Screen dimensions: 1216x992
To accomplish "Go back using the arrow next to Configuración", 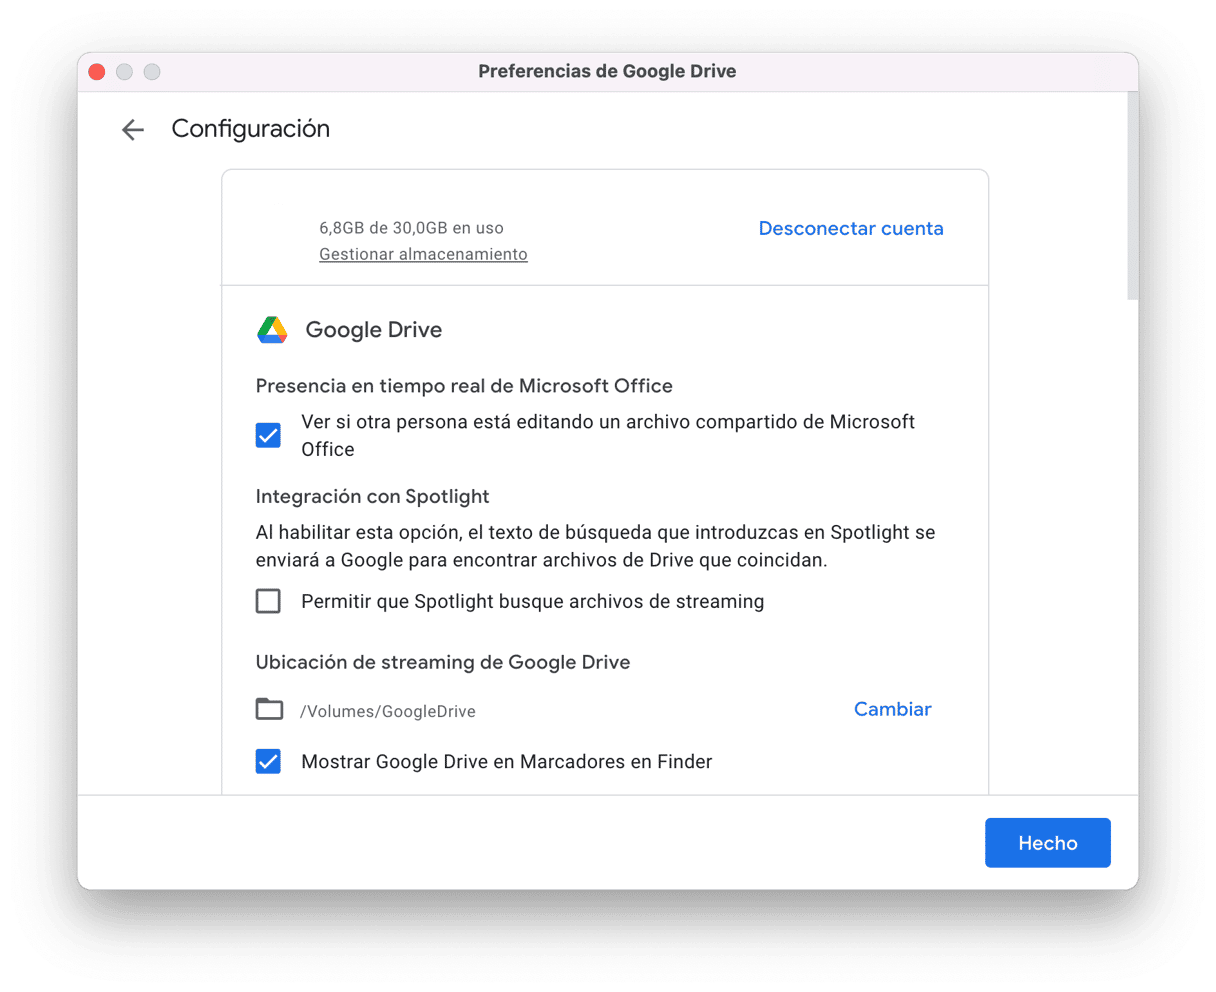I will 133,129.
